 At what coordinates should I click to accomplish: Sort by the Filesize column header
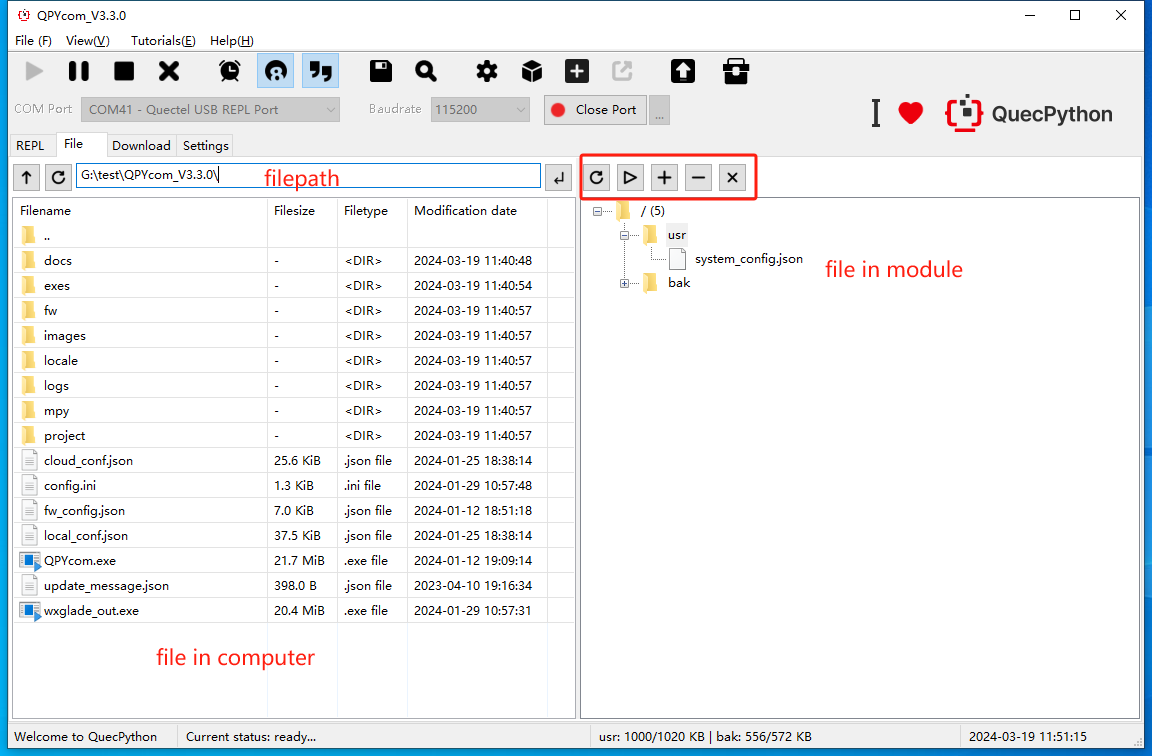click(x=303, y=211)
